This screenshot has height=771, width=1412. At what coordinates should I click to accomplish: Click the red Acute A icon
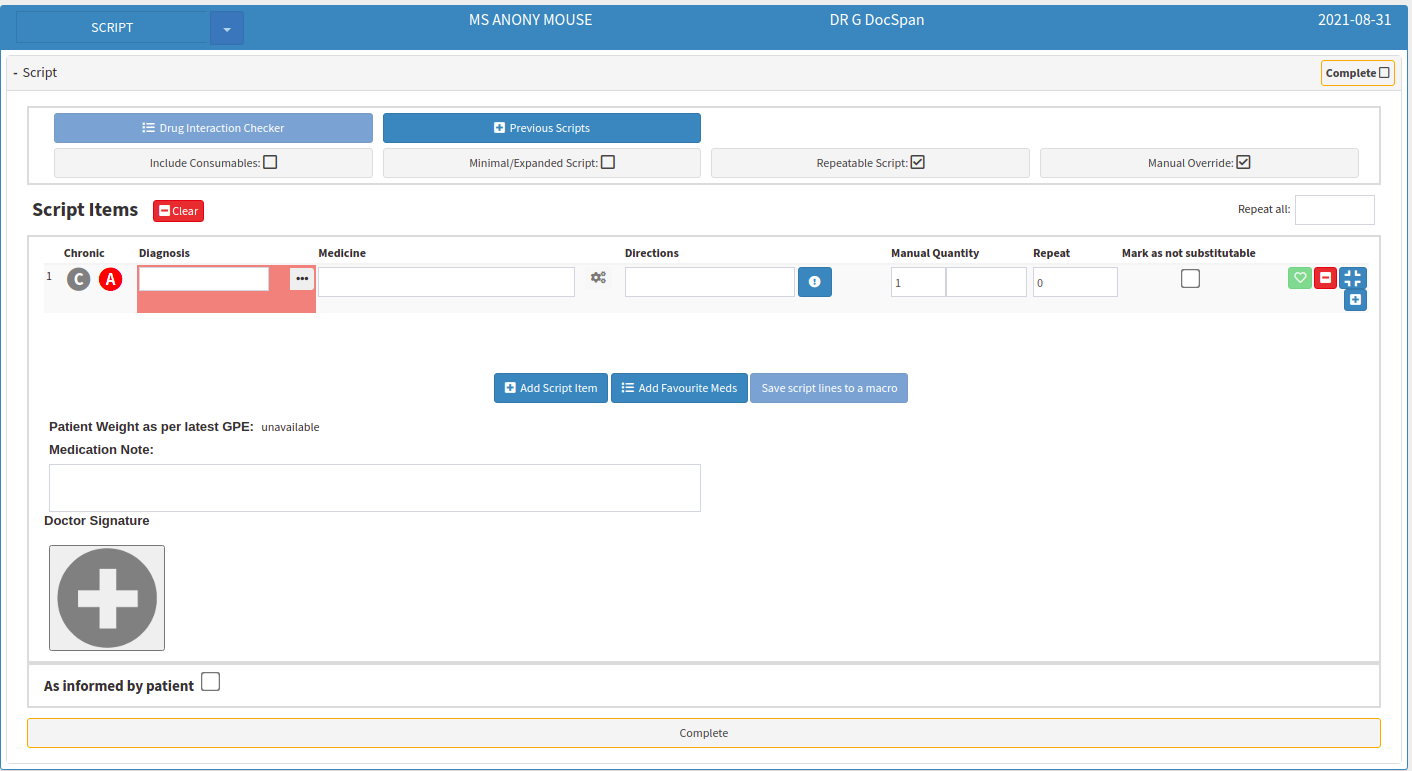pyautogui.click(x=110, y=280)
